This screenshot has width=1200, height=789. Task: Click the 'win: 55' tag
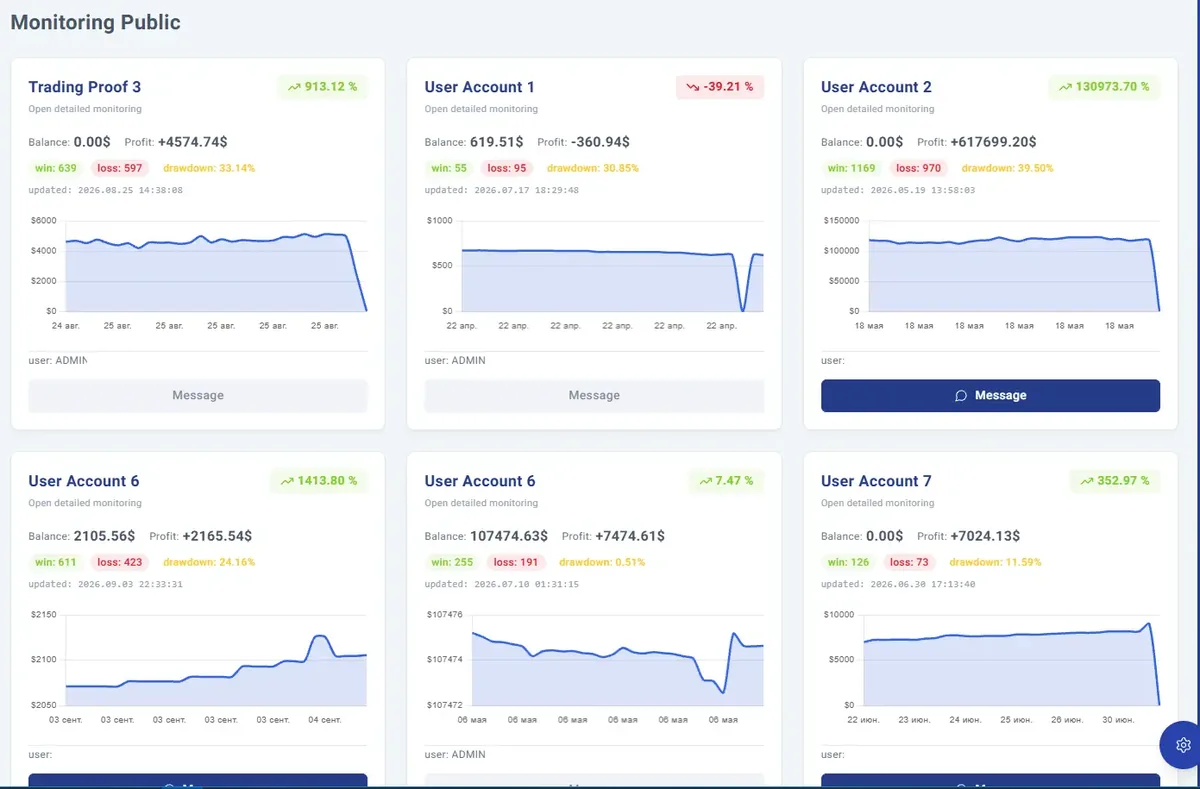449,168
